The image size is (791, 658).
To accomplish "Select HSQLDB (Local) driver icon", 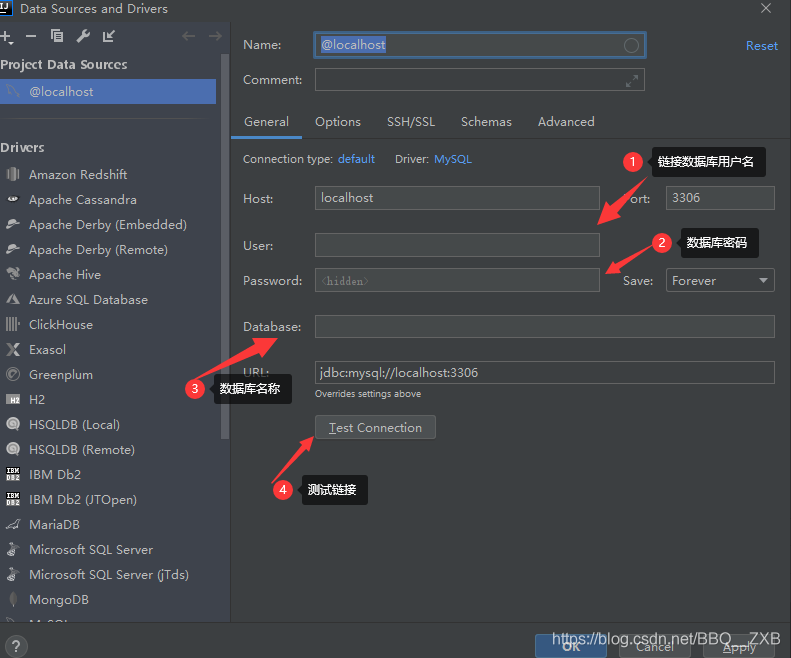I will [13, 424].
